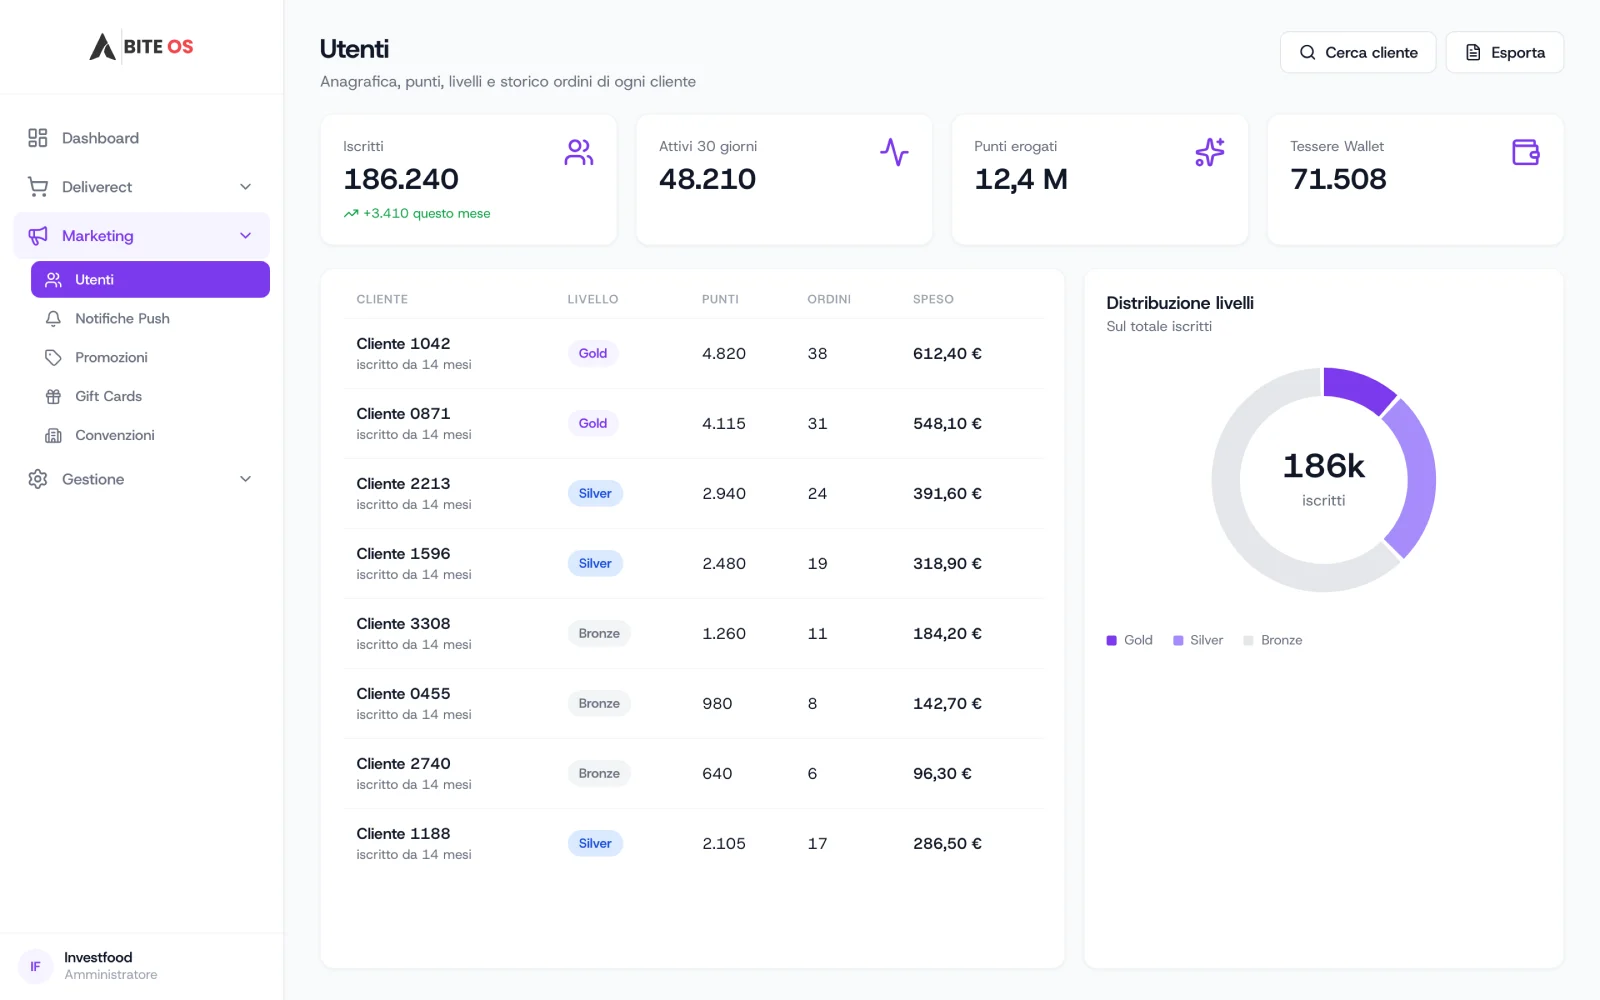Click the Gold legend swatch
1600x1000 pixels.
click(x=1111, y=641)
